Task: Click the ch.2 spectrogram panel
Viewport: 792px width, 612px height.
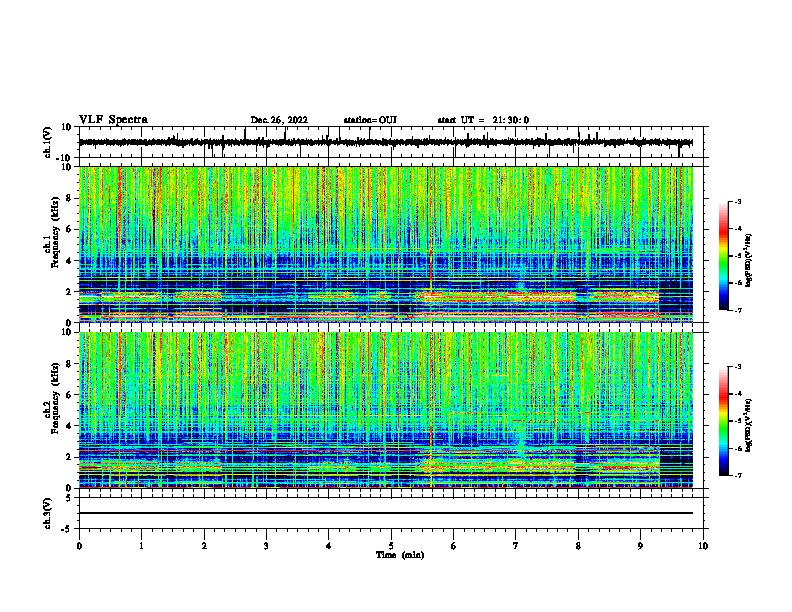Action: pyautogui.click(x=386, y=410)
